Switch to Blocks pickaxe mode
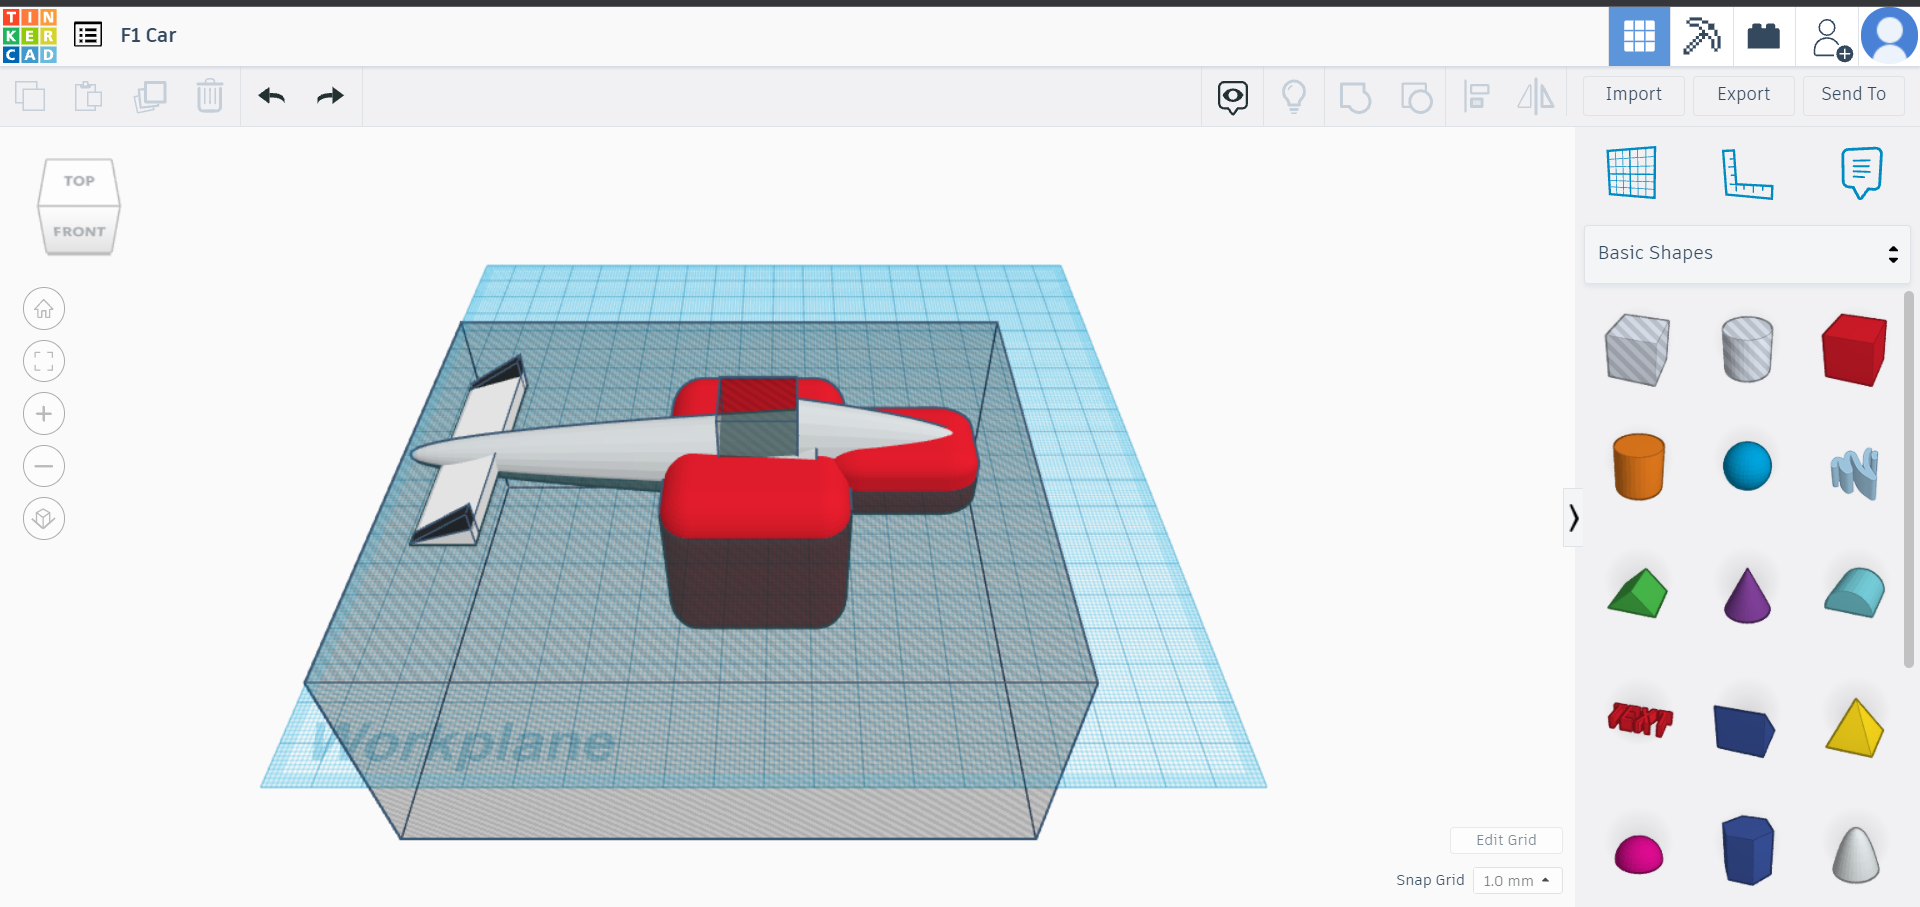The image size is (1920, 907). [x=1701, y=37]
